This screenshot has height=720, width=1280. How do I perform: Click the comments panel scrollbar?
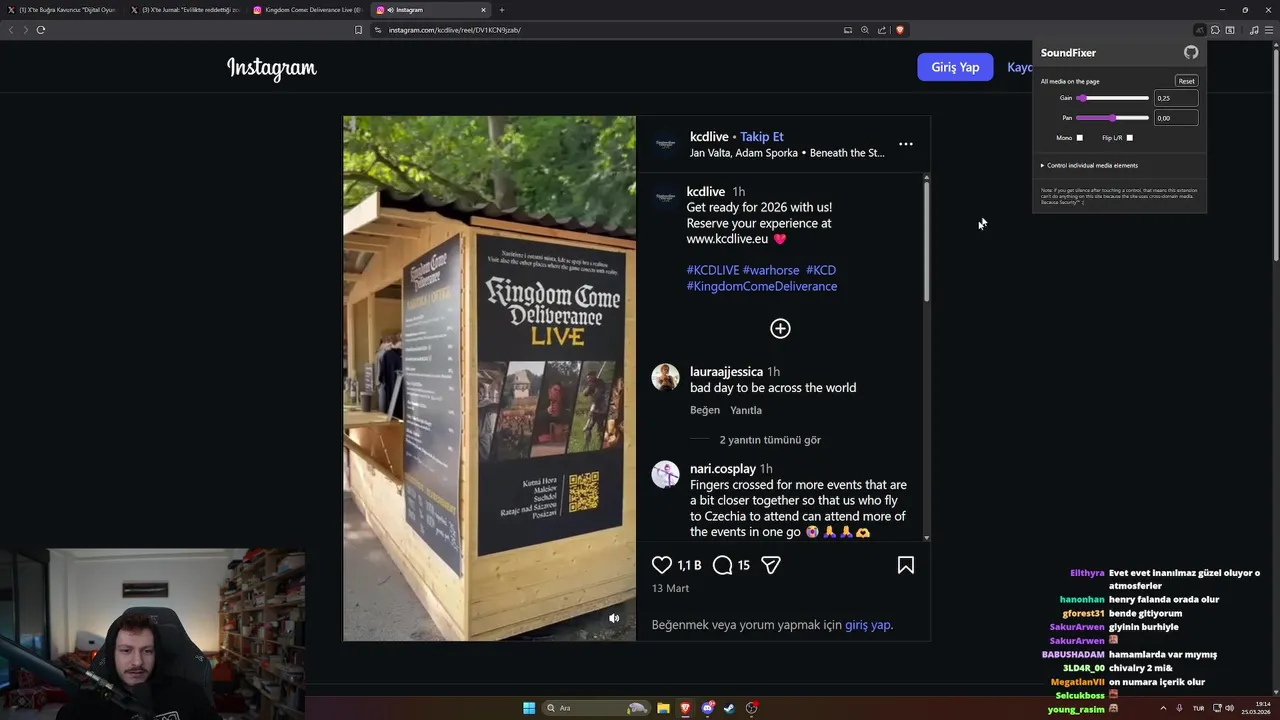927,240
